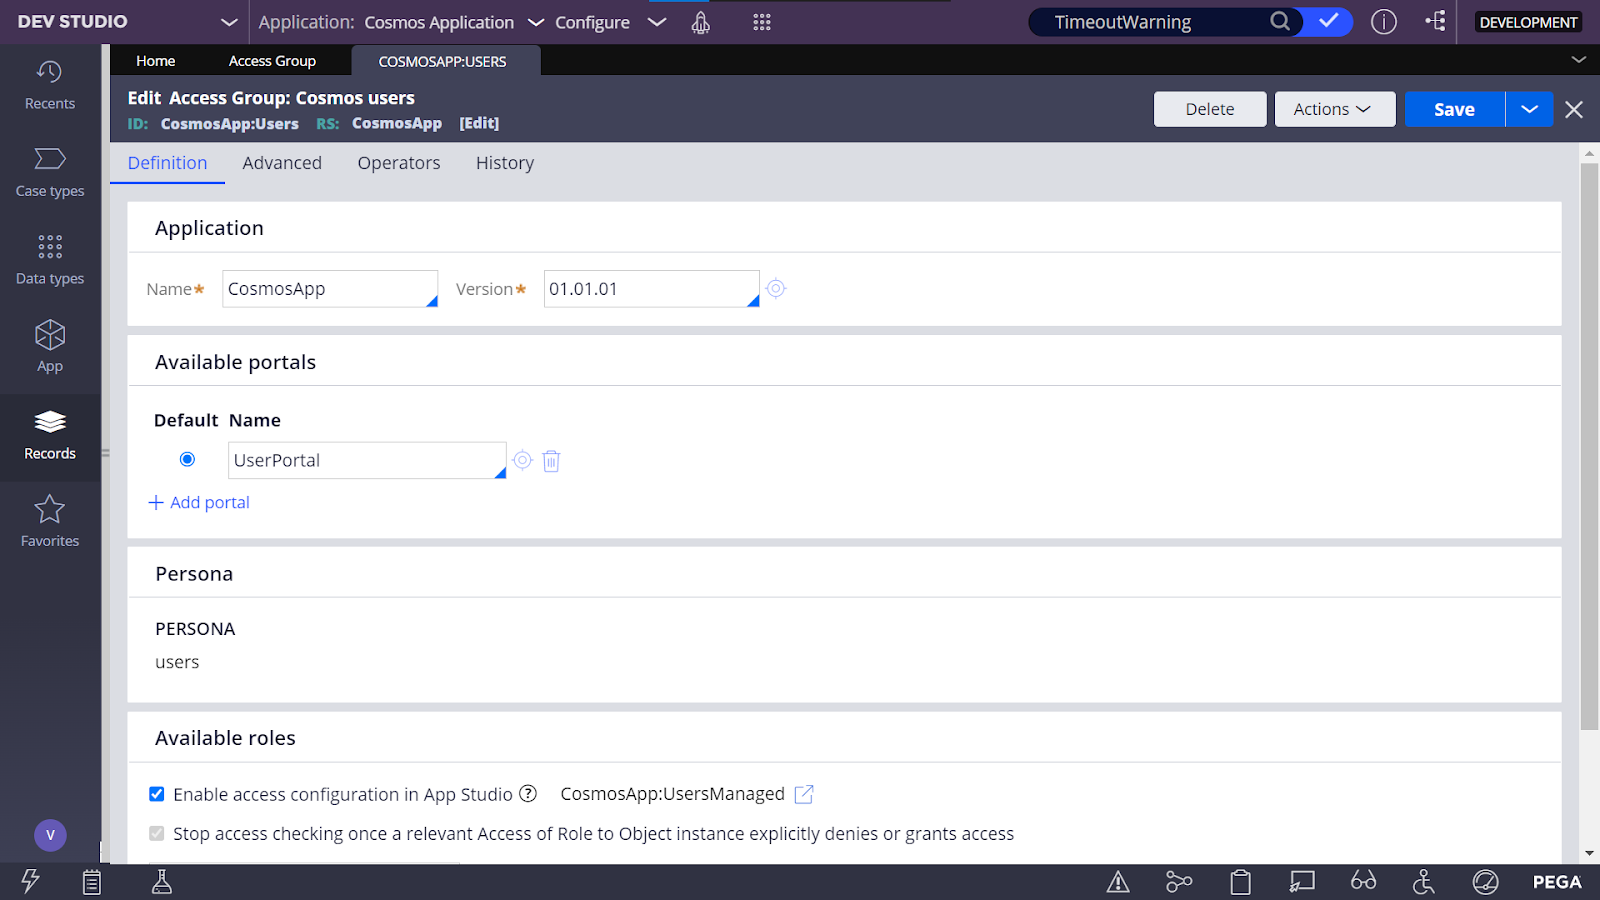Toggle Enable access configuration in App Studio
The image size is (1600, 900).
tap(157, 794)
